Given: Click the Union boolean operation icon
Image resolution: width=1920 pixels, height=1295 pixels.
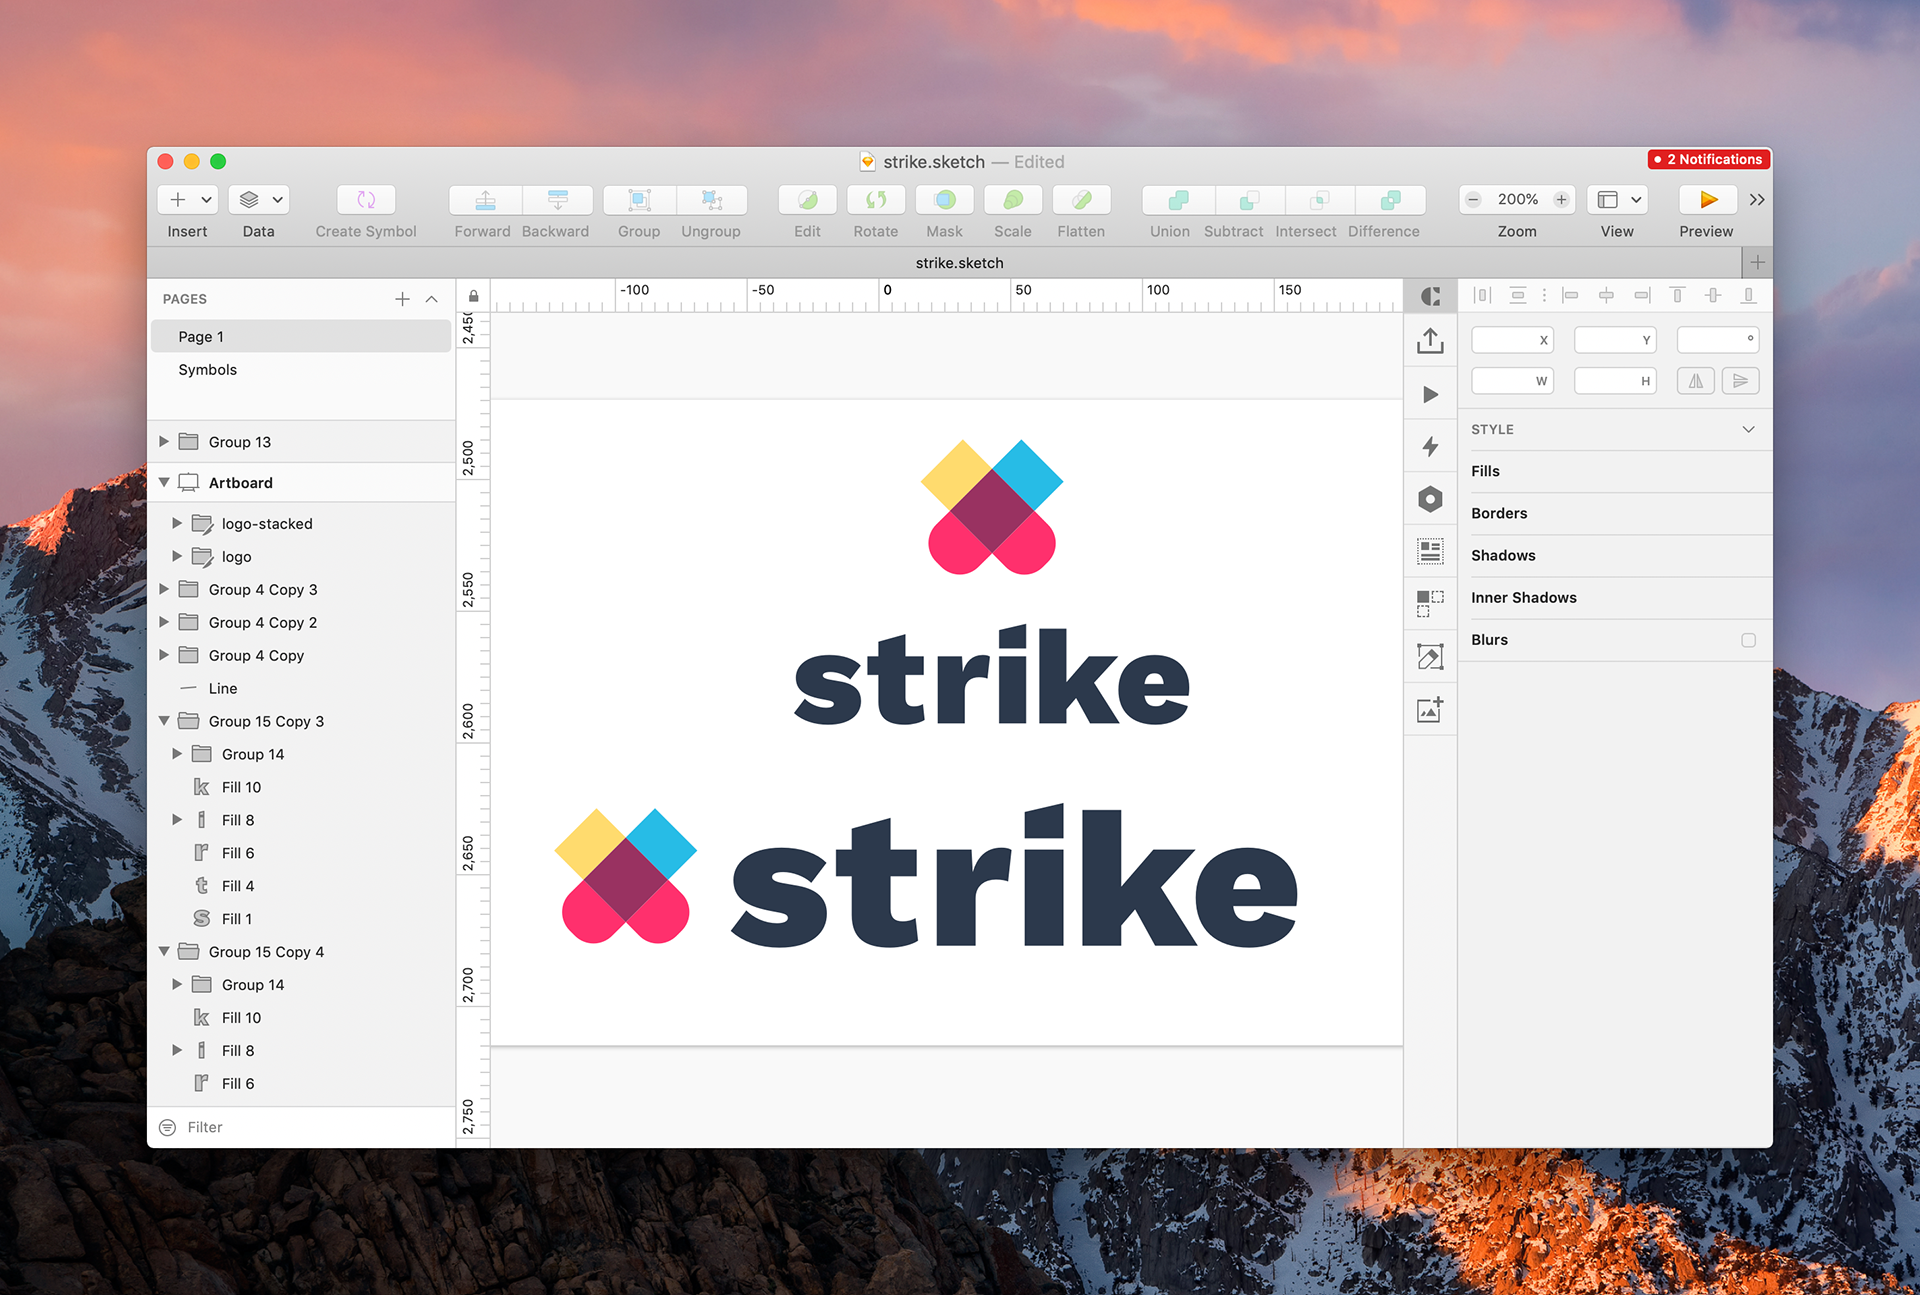Looking at the screenshot, I should pos(1178,200).
